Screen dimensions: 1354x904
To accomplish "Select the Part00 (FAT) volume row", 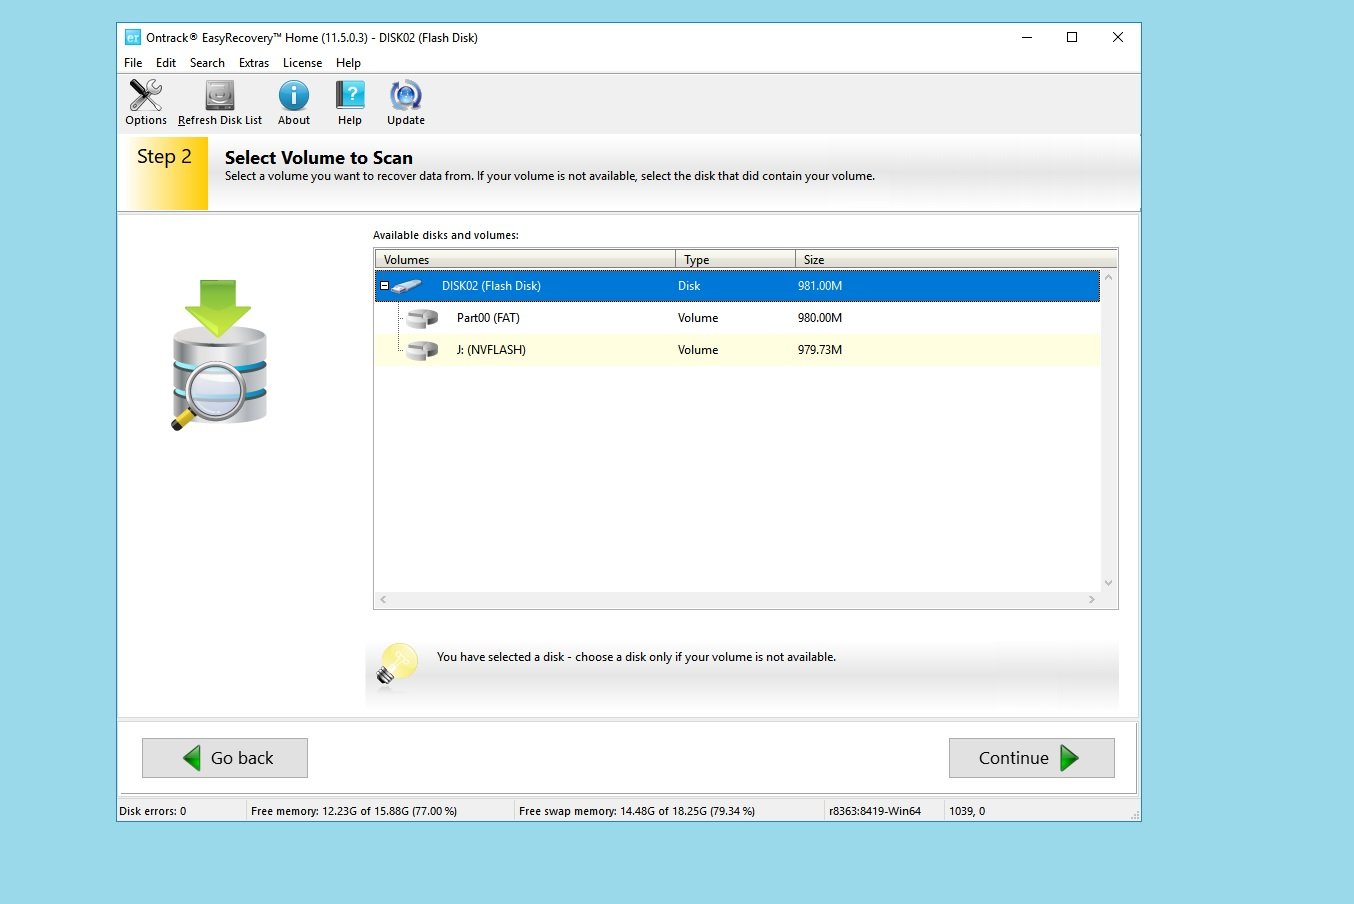I will point(737,318).
